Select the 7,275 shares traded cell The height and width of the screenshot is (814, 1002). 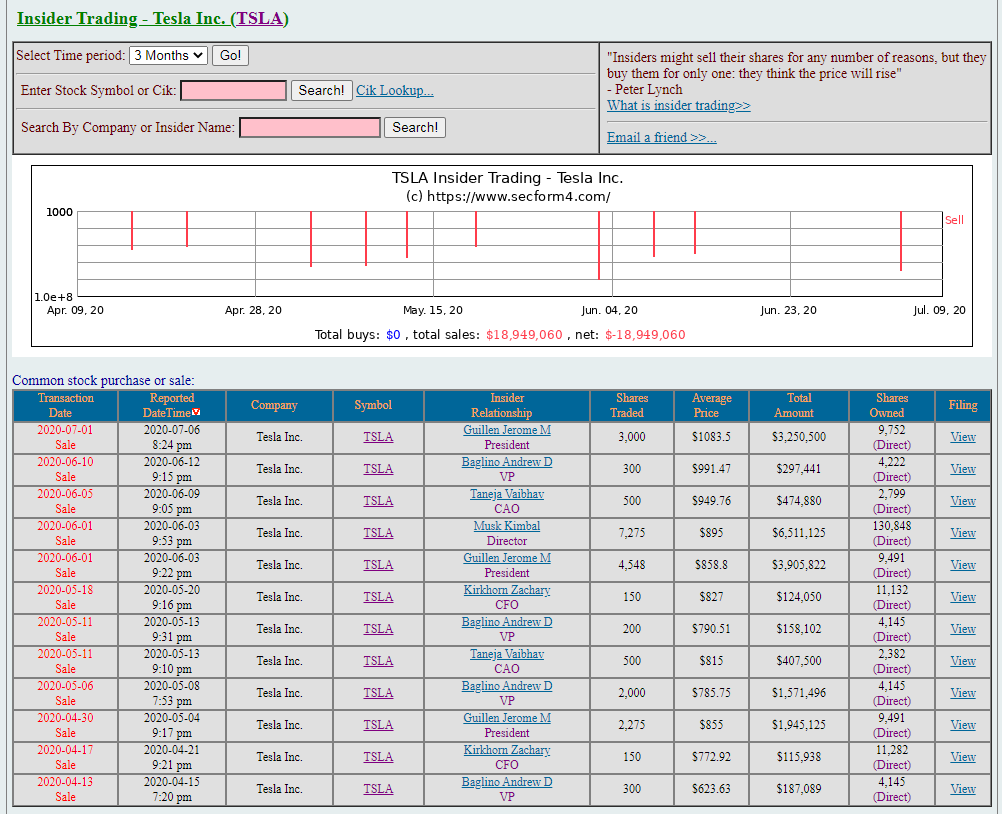pyautogui.click(x=631, y=533)
